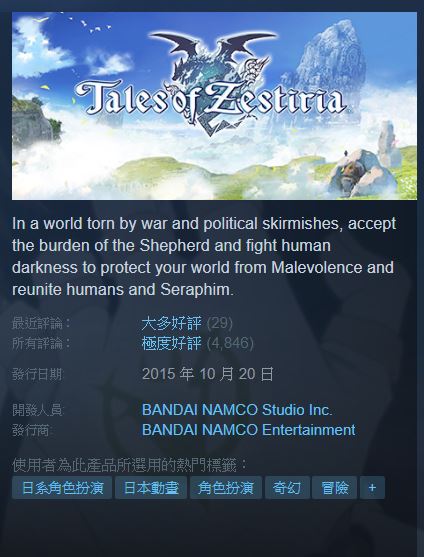Image resolution: width=424 pixels, height=557 pixels.
Task: View recent reviews rated 大多好評
Action: pyautogui.click(x=172, y=323)
